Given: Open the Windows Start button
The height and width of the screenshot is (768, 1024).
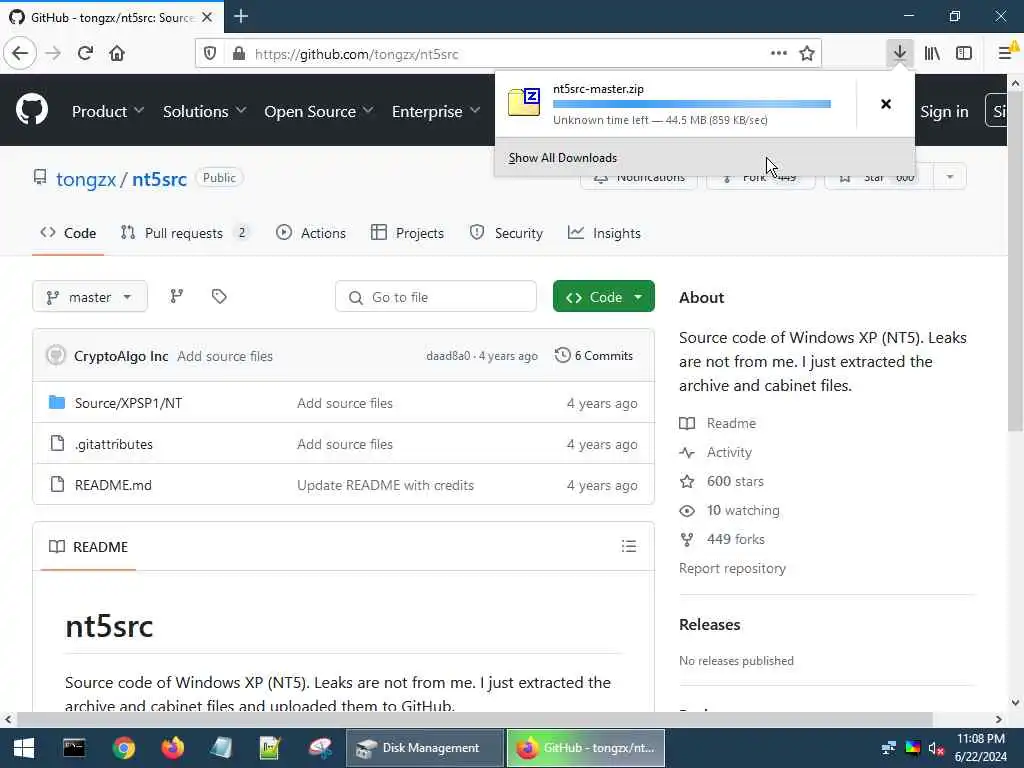Looking at the screenshot, I should 24,748.
